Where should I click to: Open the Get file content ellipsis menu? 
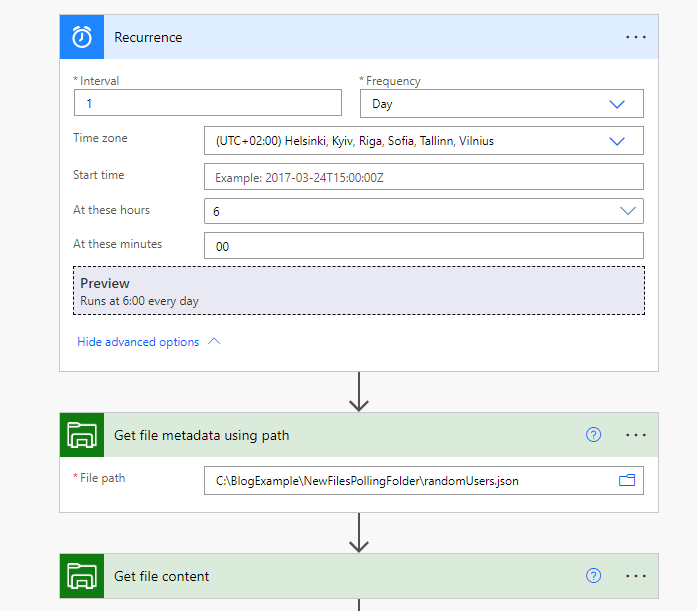636,576
